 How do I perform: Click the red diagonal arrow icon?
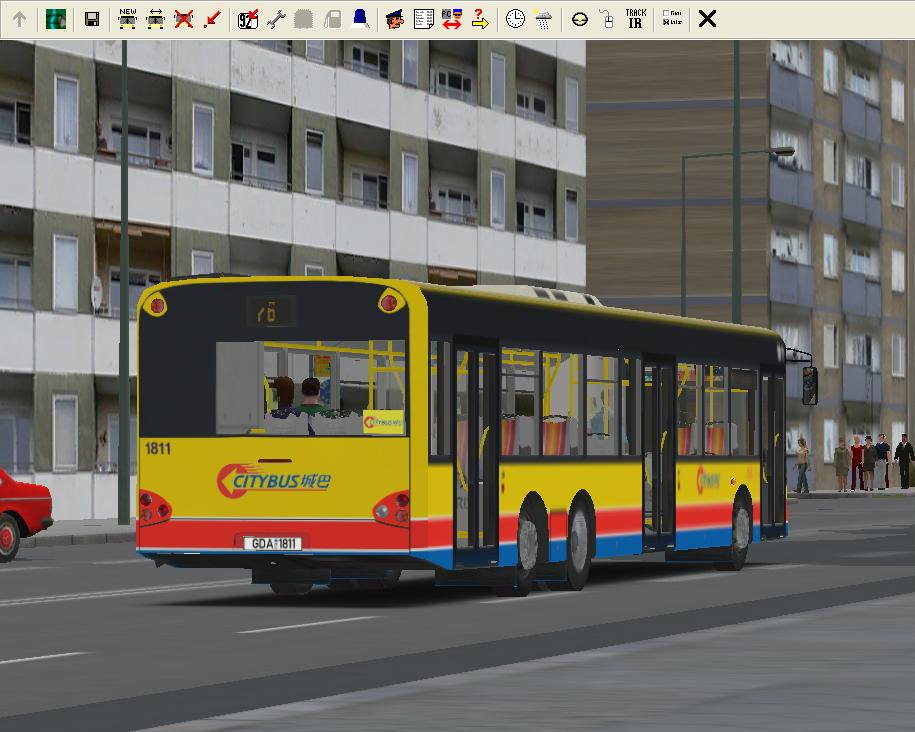[x=213, y=19]
